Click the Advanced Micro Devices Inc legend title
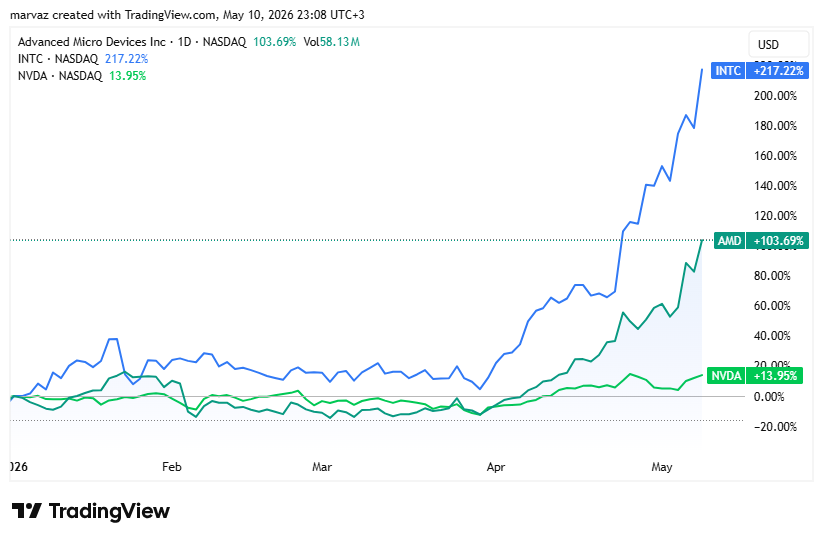 pos(92,42)
